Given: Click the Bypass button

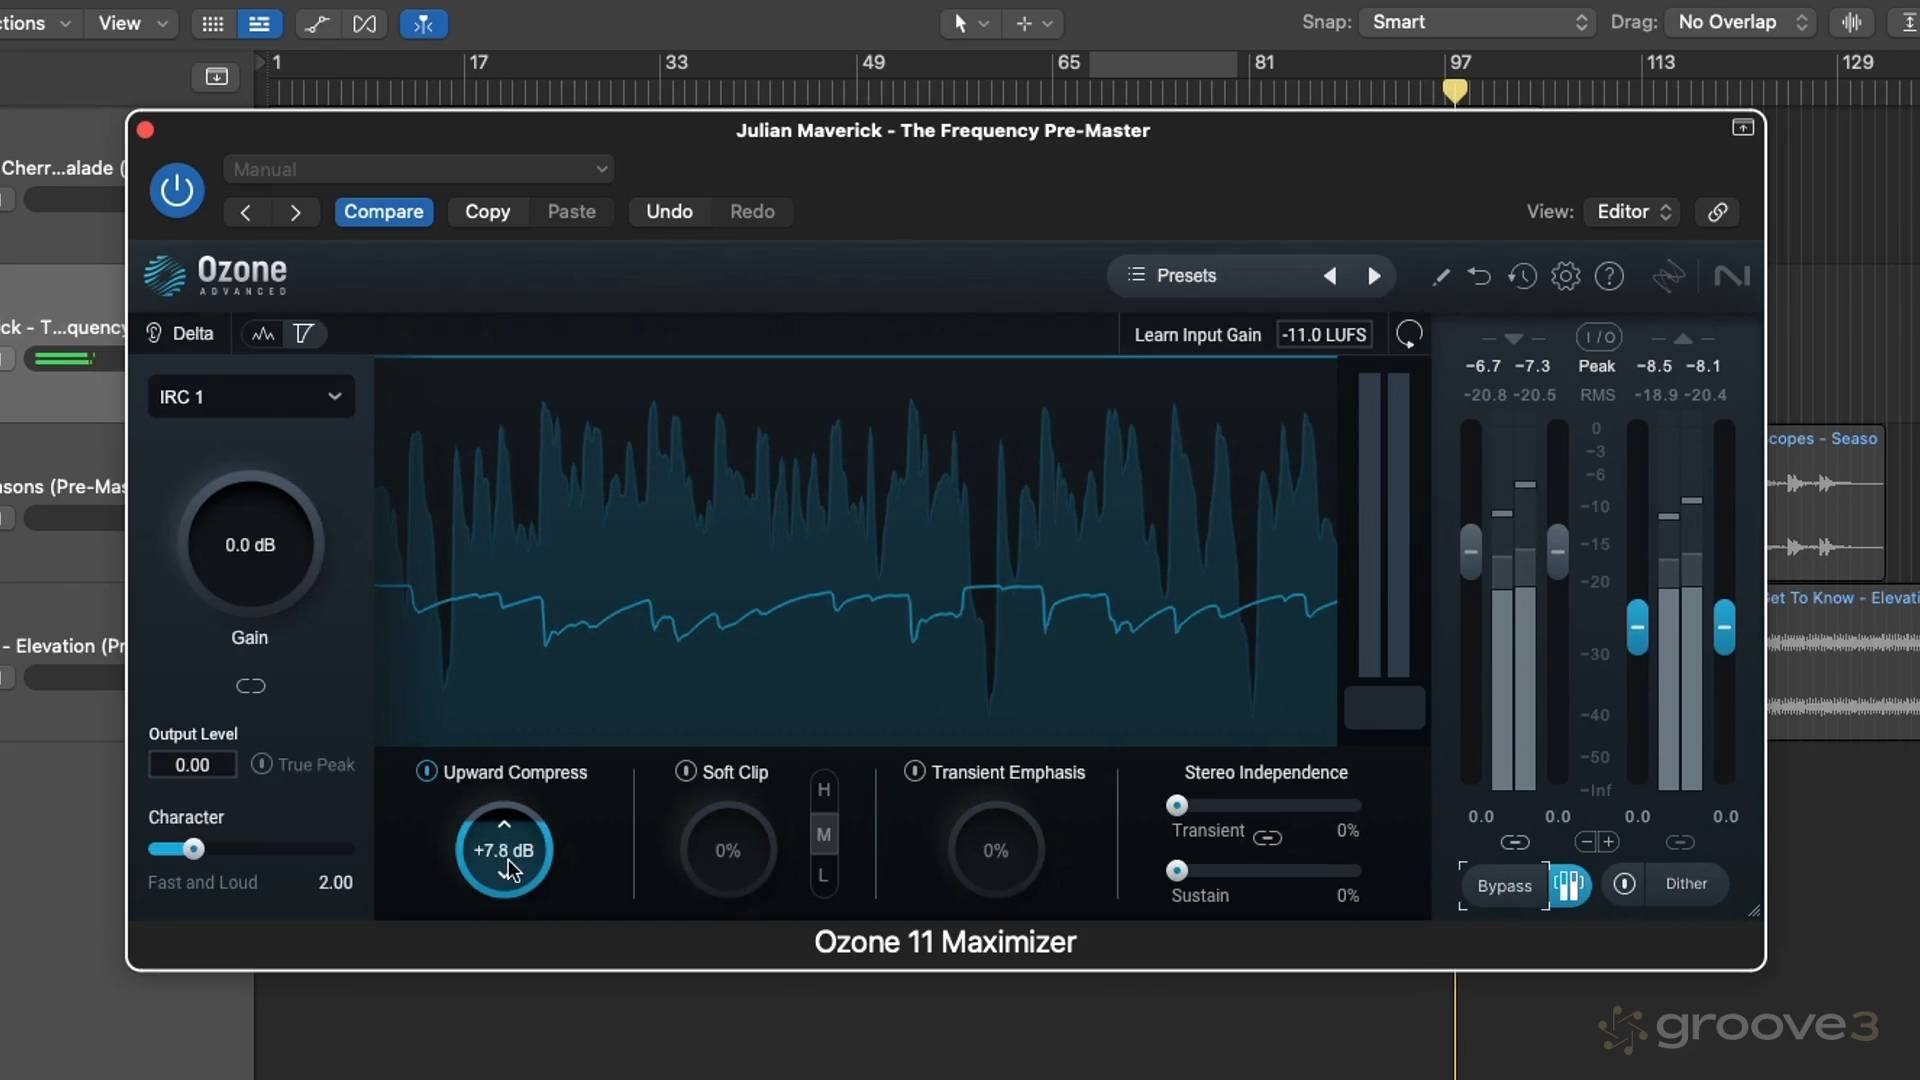Looking at the screenshot, I should [1503, 885].
